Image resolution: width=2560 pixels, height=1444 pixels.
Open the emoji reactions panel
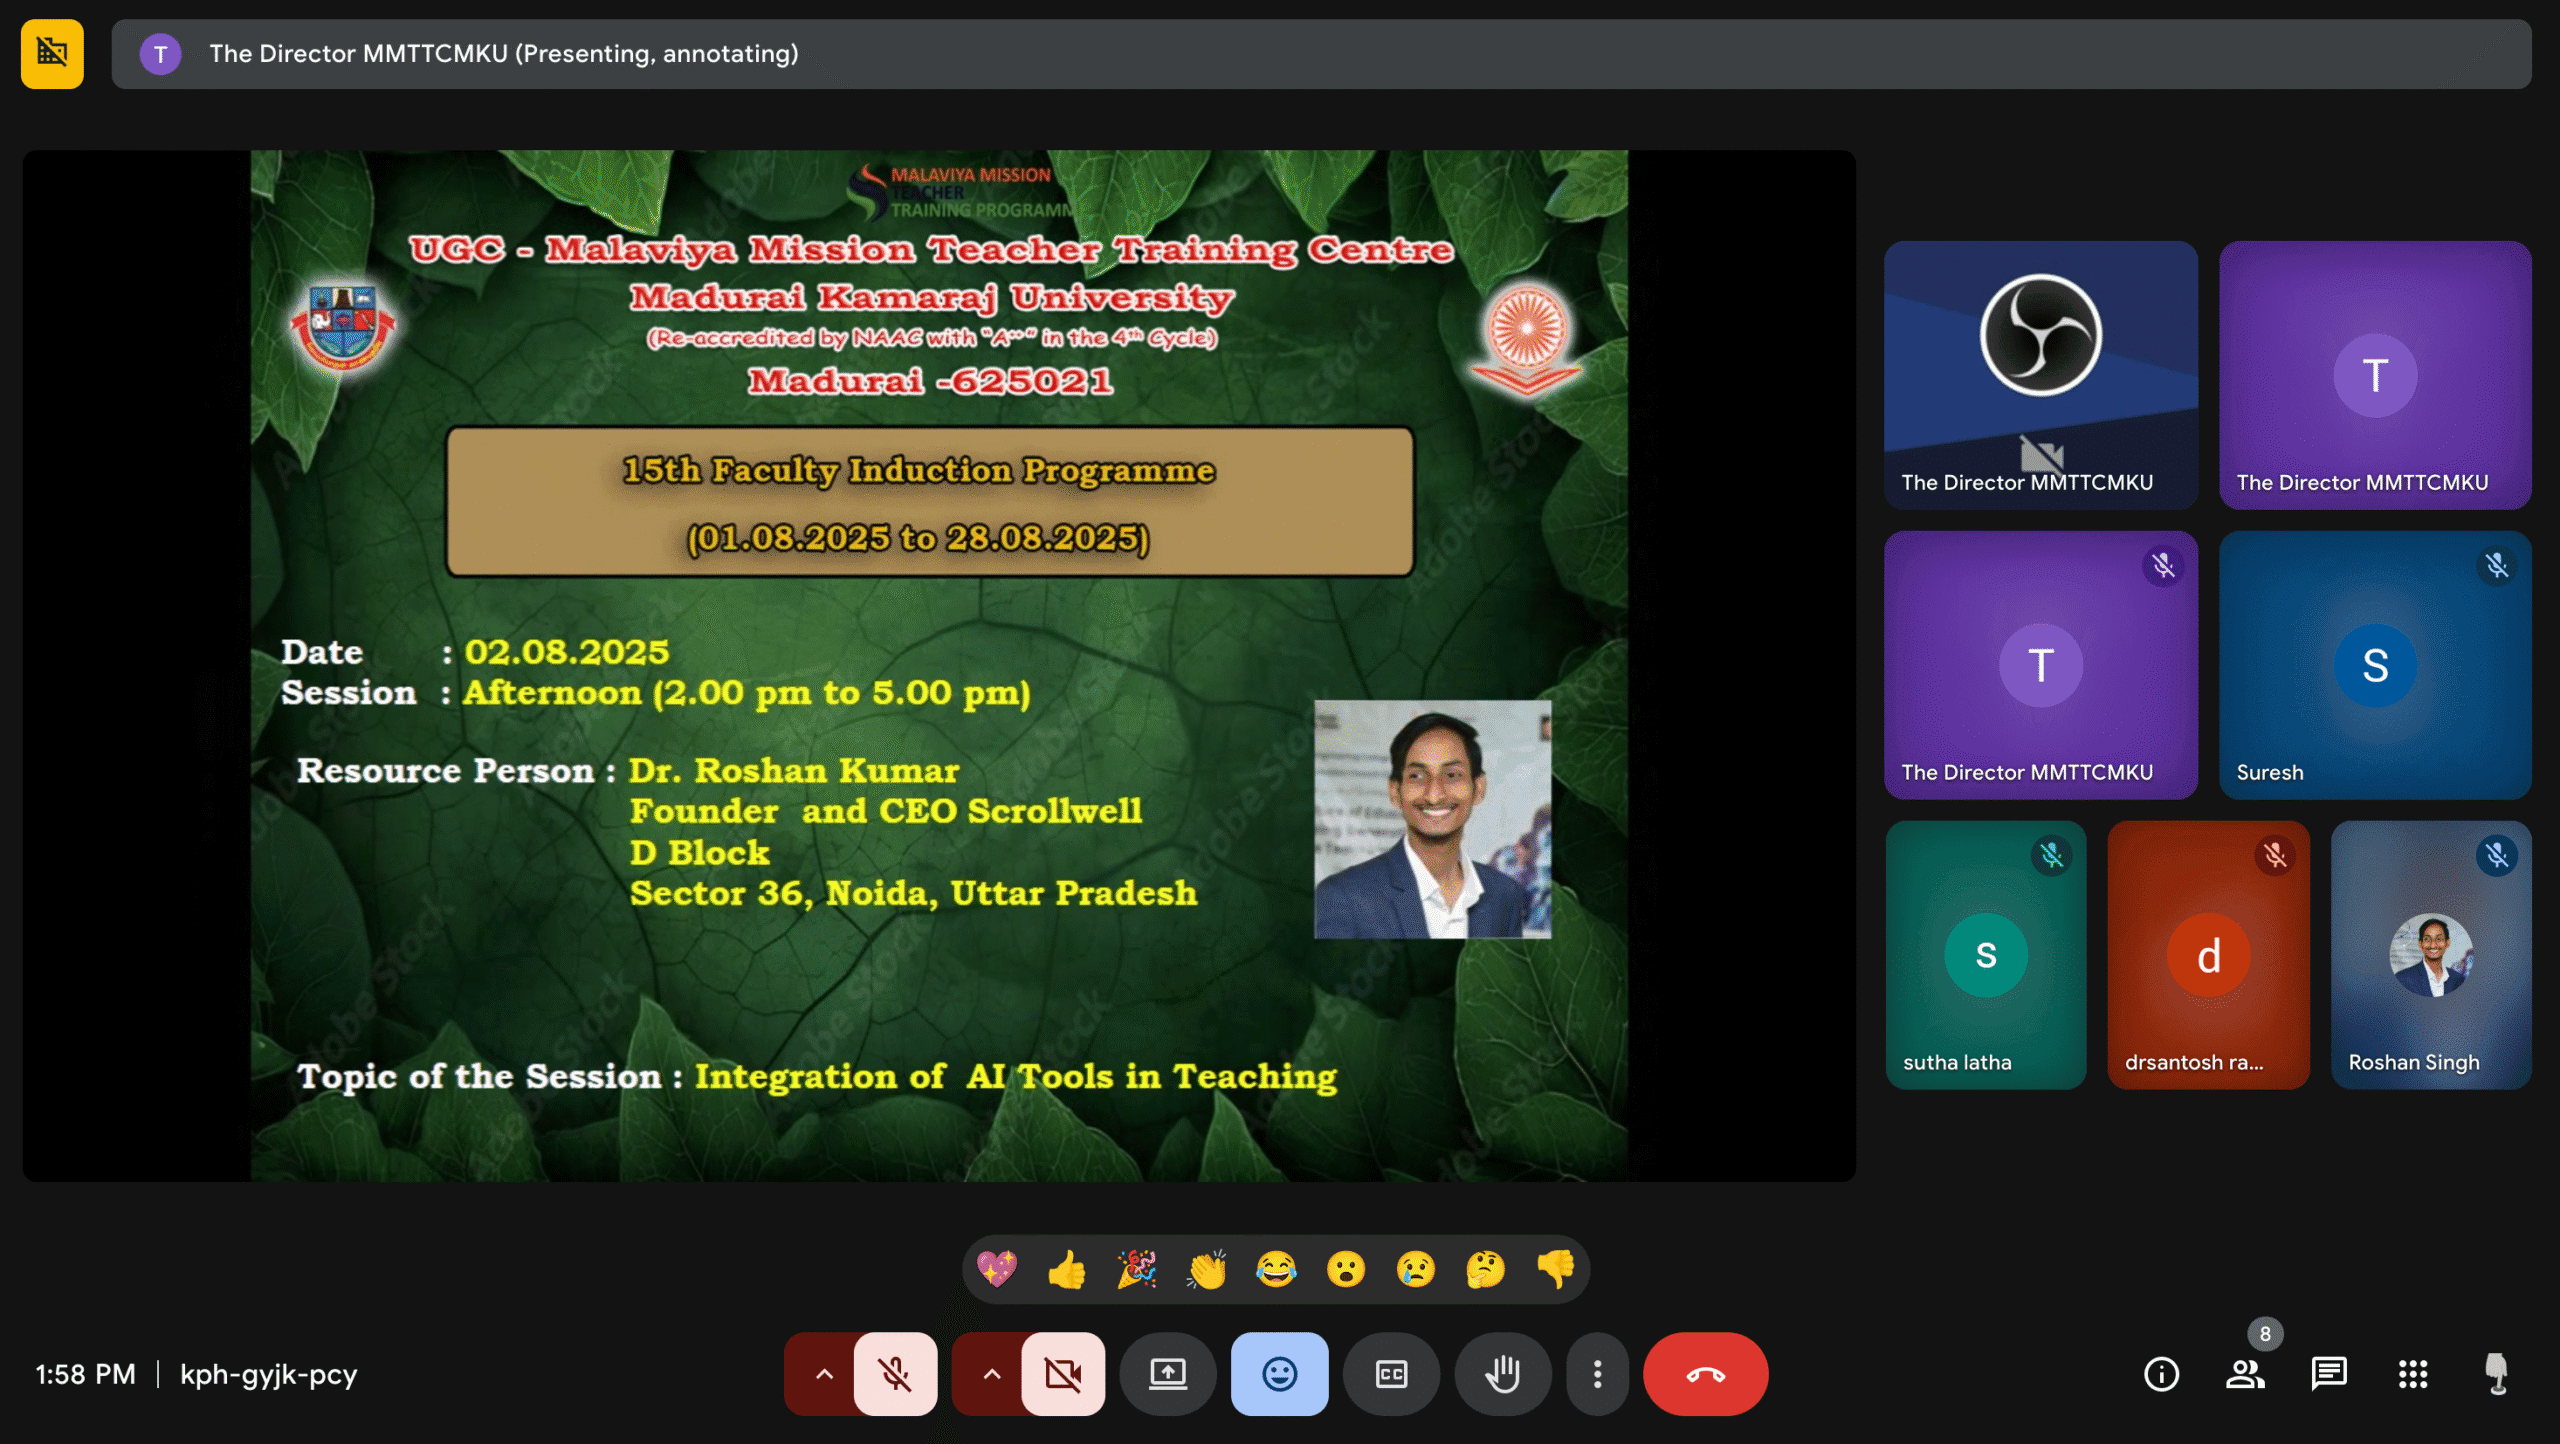[1279, 1374]
